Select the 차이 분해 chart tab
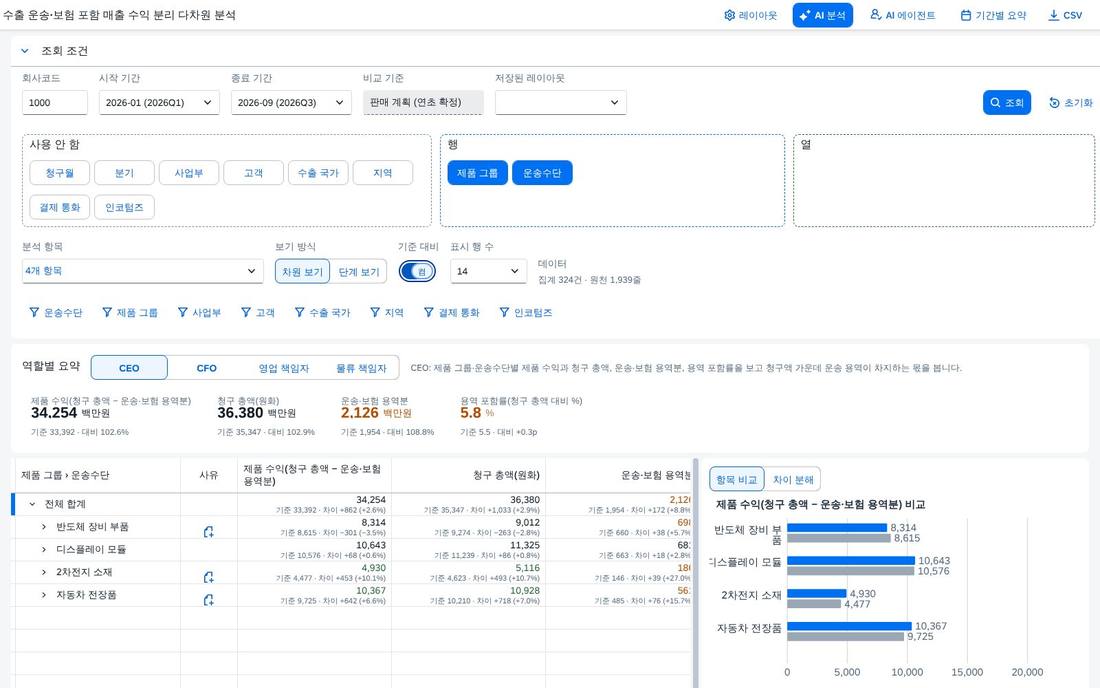This screenshot has width=1100, height=688. point(793,480)
